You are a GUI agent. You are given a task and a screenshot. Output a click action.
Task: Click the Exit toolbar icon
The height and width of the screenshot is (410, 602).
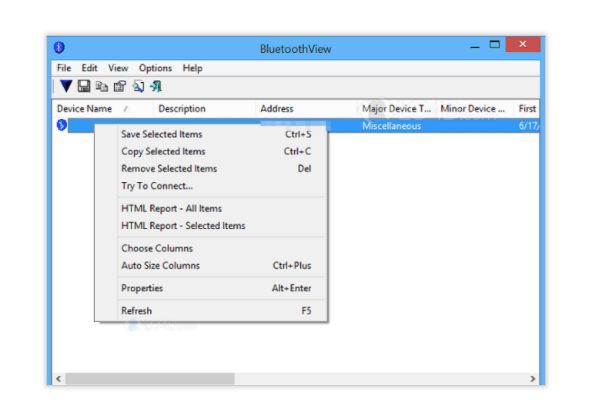click(x=156, y=86)
